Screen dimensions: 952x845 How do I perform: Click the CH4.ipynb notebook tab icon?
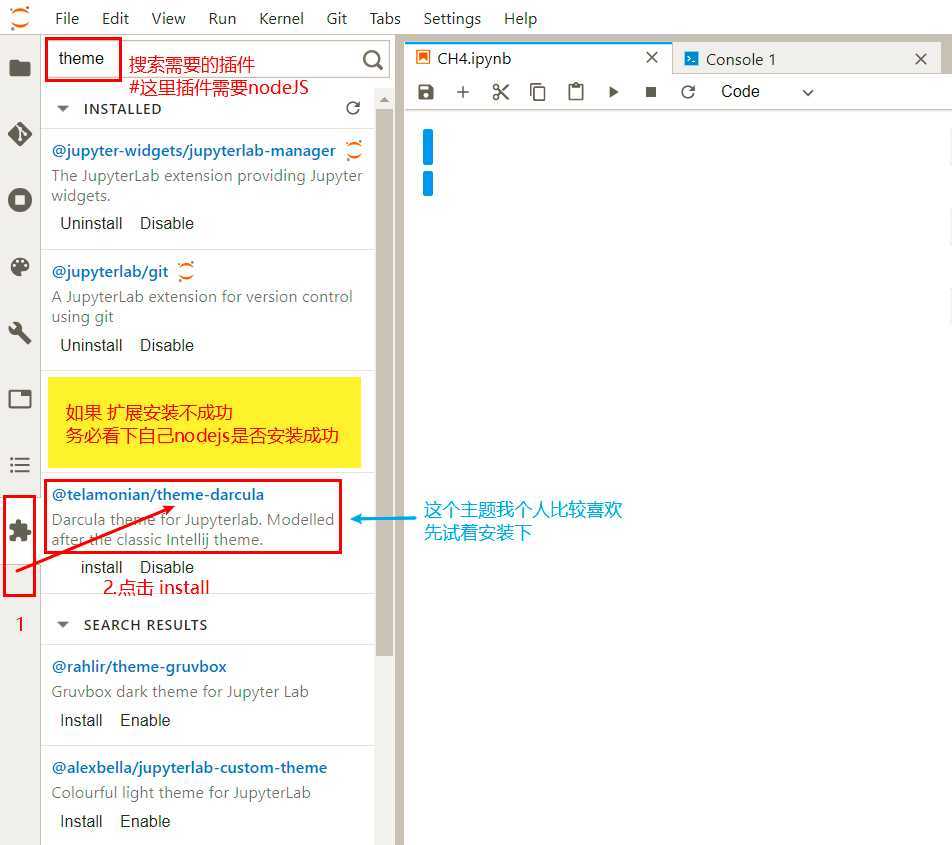click(423, 57)
